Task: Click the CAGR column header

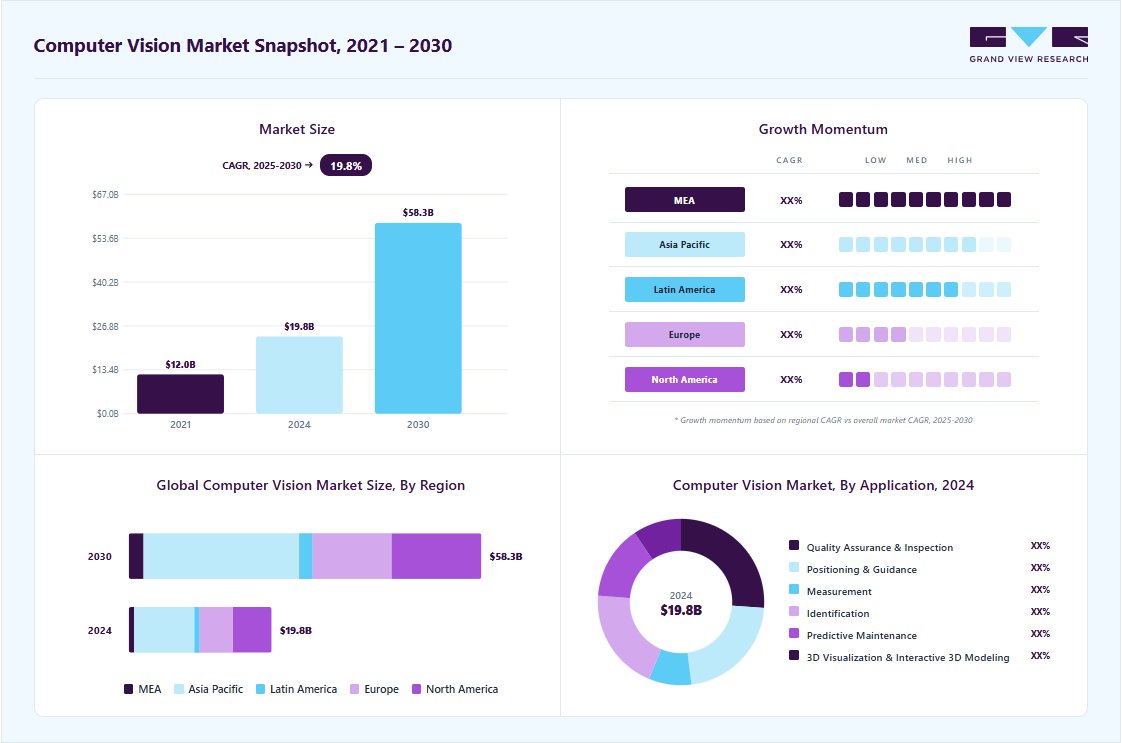Action: [789, 160]
